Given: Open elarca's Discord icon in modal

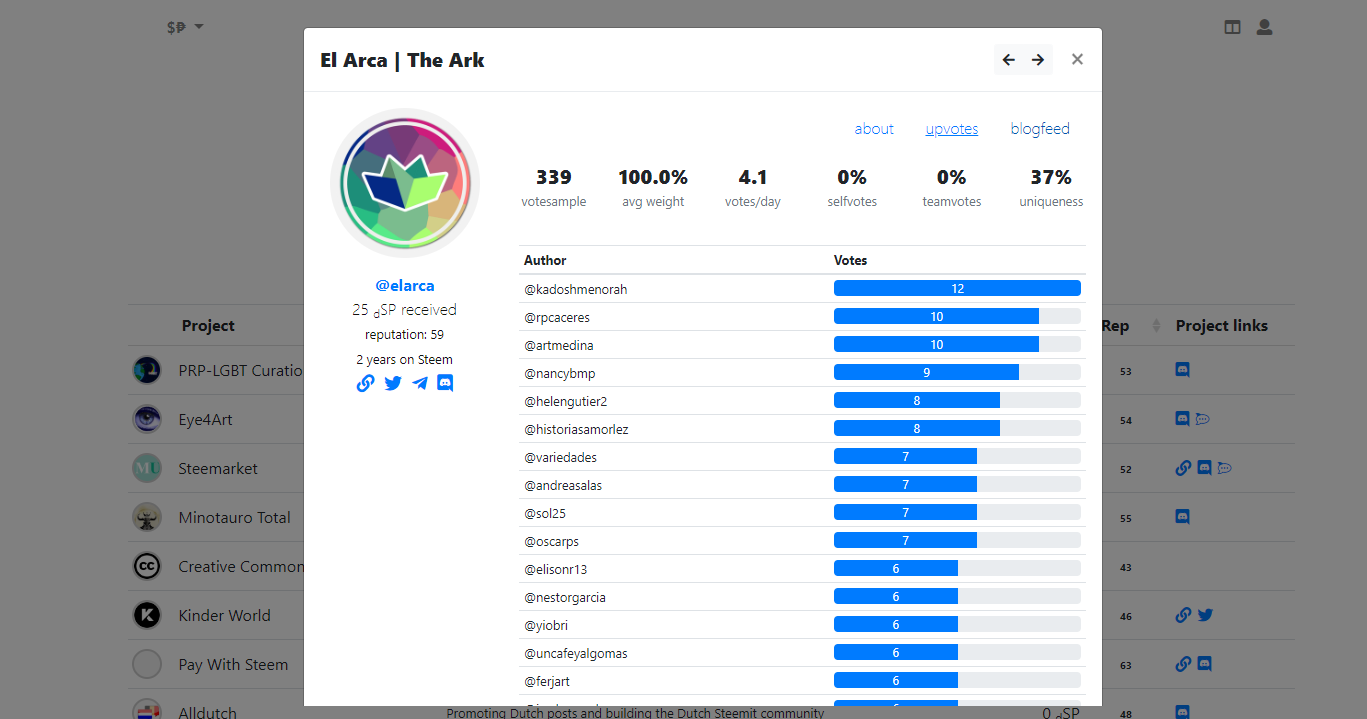Looking at the screenshot, I should [446, 383].
